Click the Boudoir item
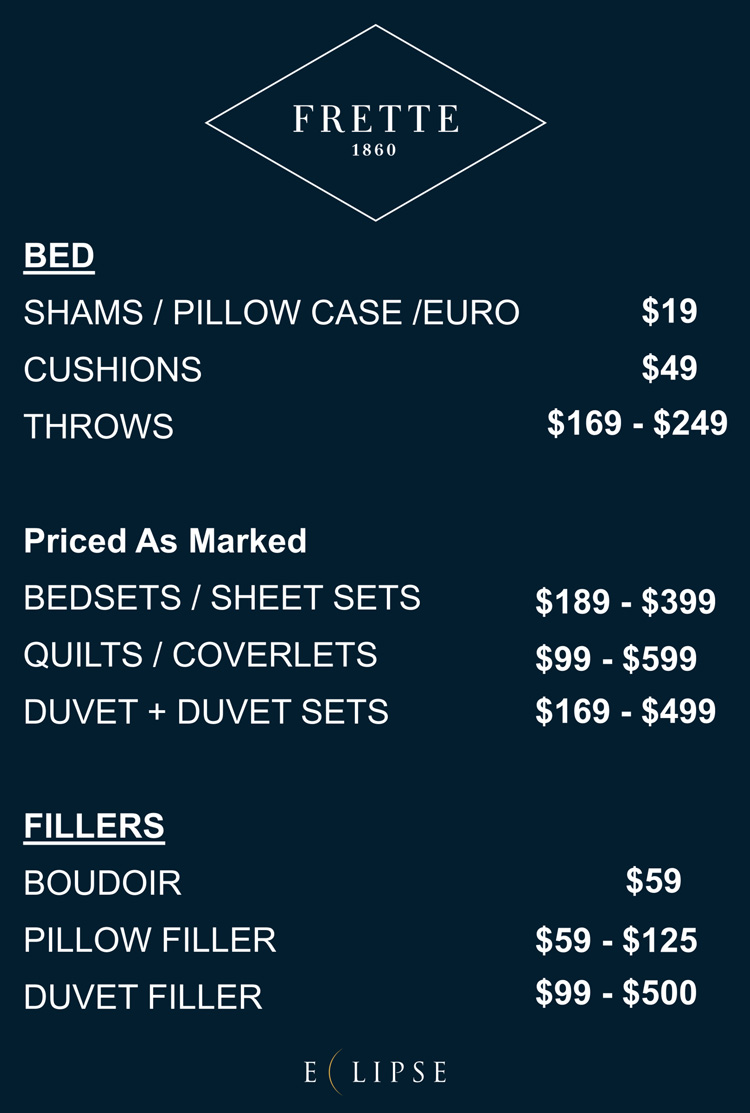This screenshot has width=750, height=1113. tap(102, 883)
